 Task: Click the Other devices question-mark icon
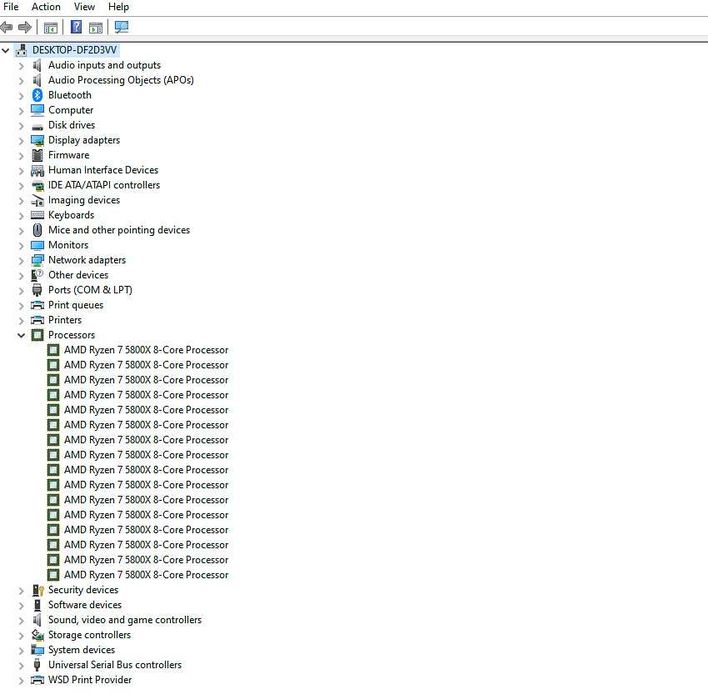tap(37, 275)
